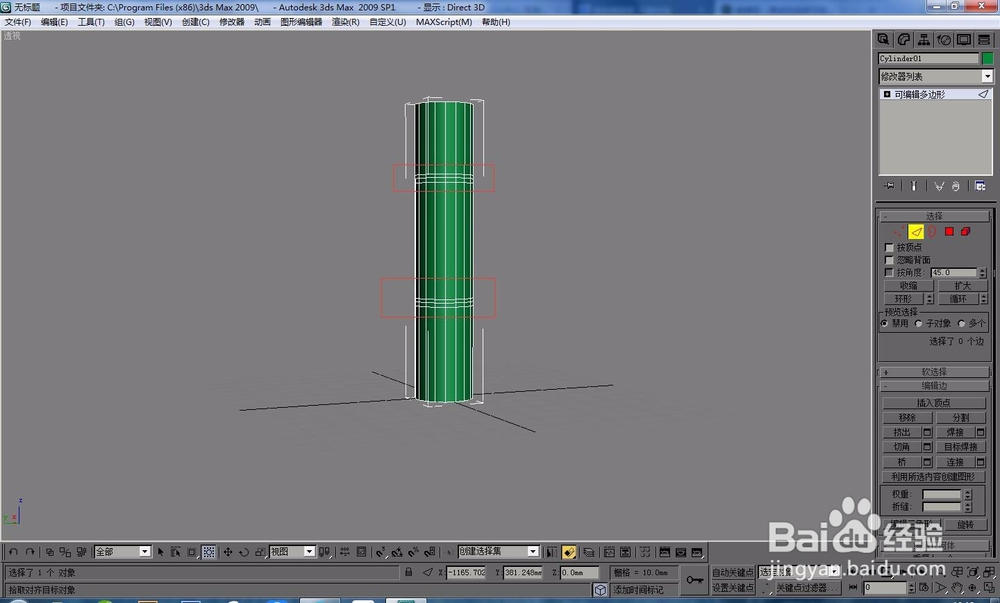Open the 工具(T) menu

pyautogui.click(x=91, y=22)
